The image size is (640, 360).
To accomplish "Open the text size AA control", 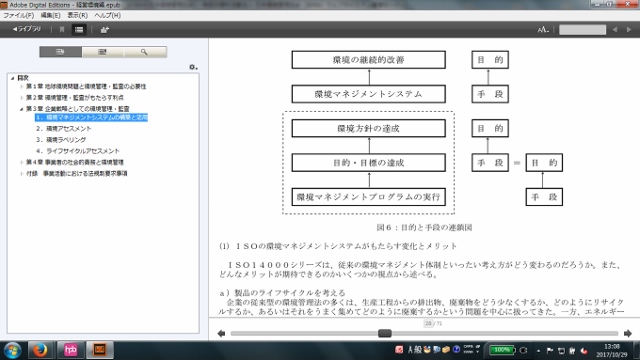I will click(x=543, y=29).
